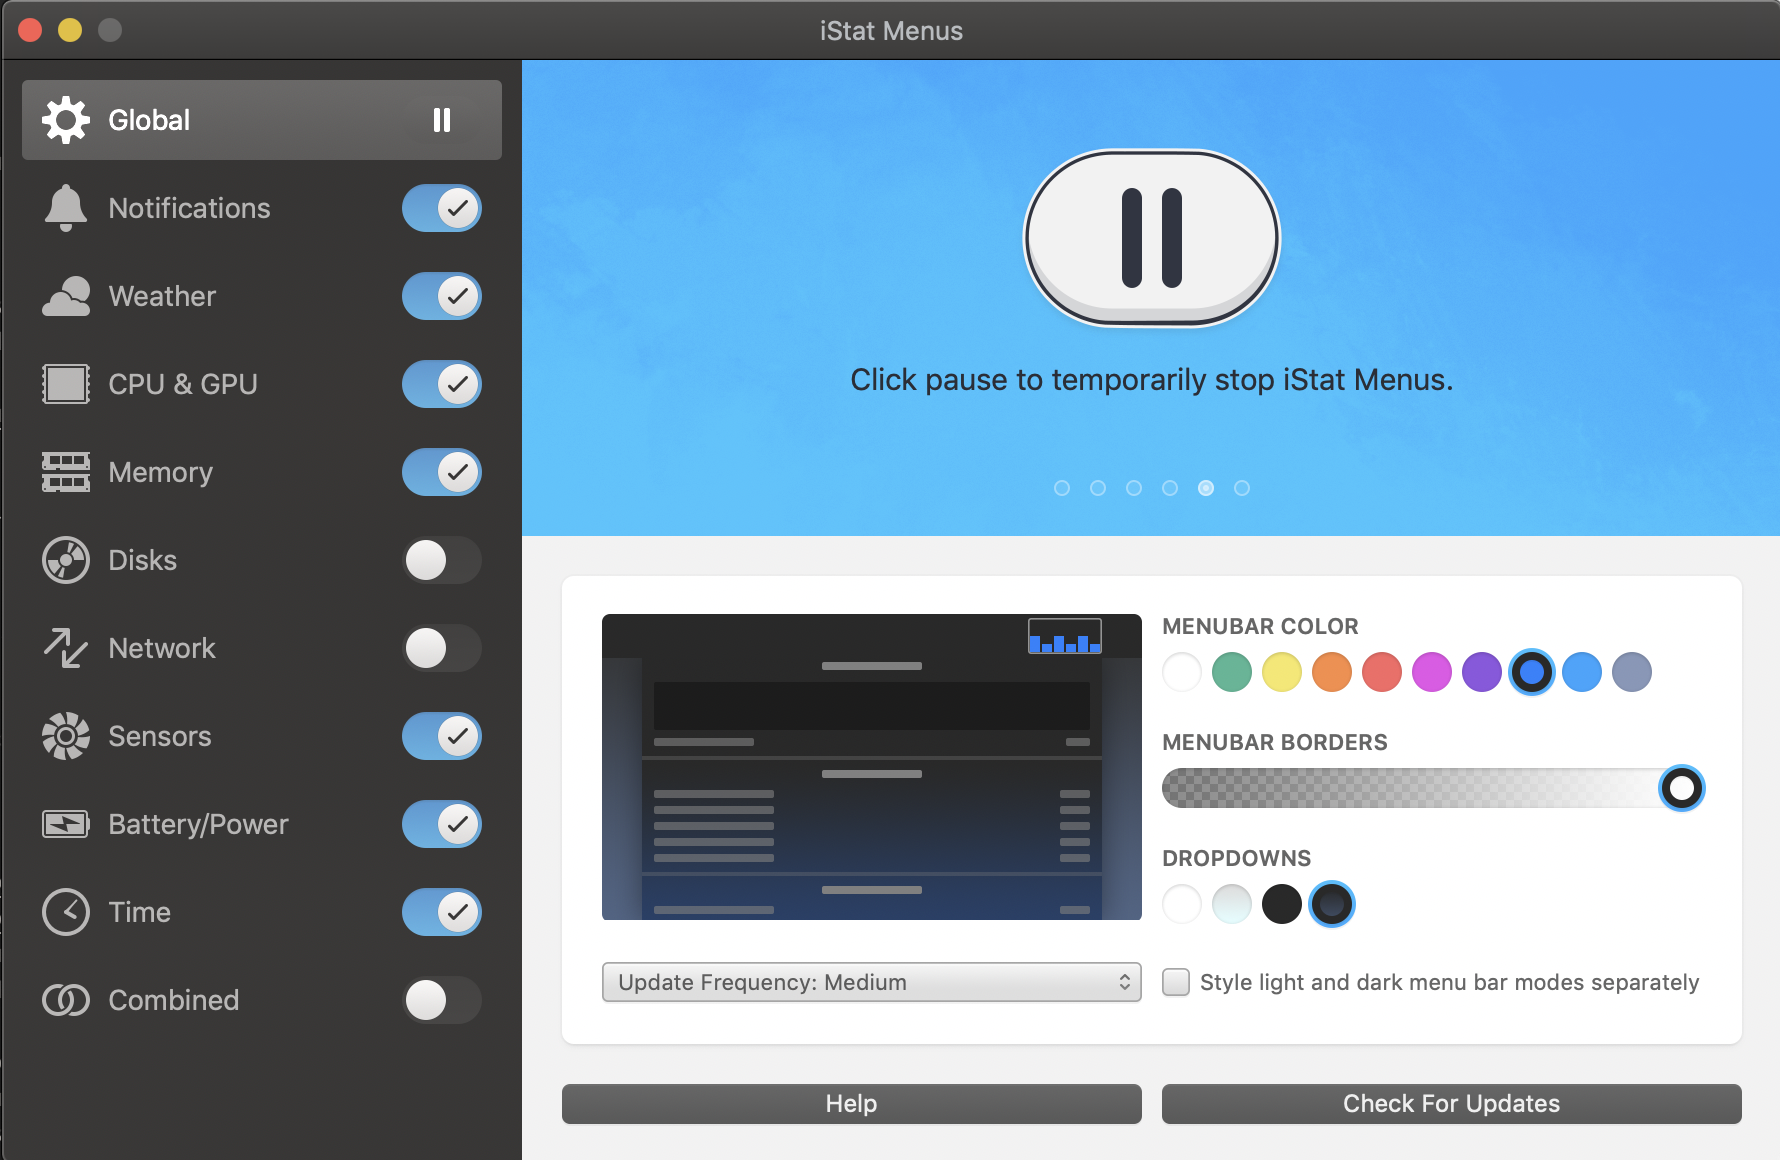Click the Notifications bell icon

coord(66,208)
